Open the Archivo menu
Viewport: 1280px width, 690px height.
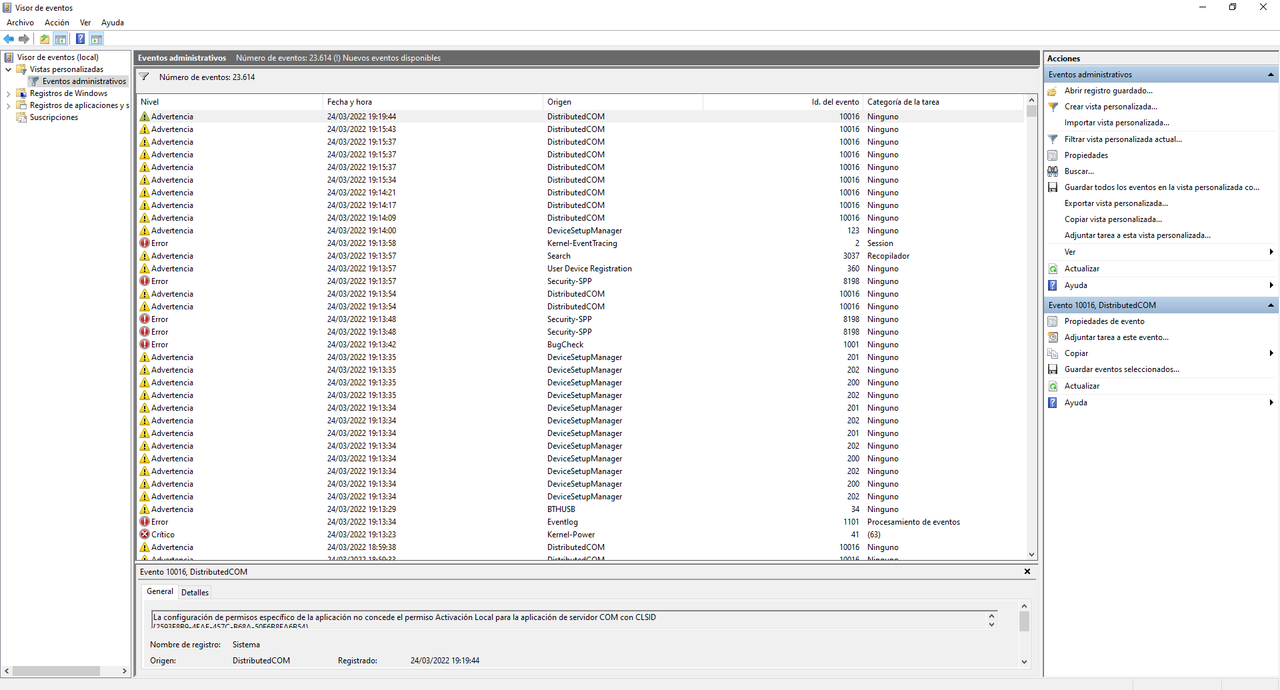pos(20,22)
